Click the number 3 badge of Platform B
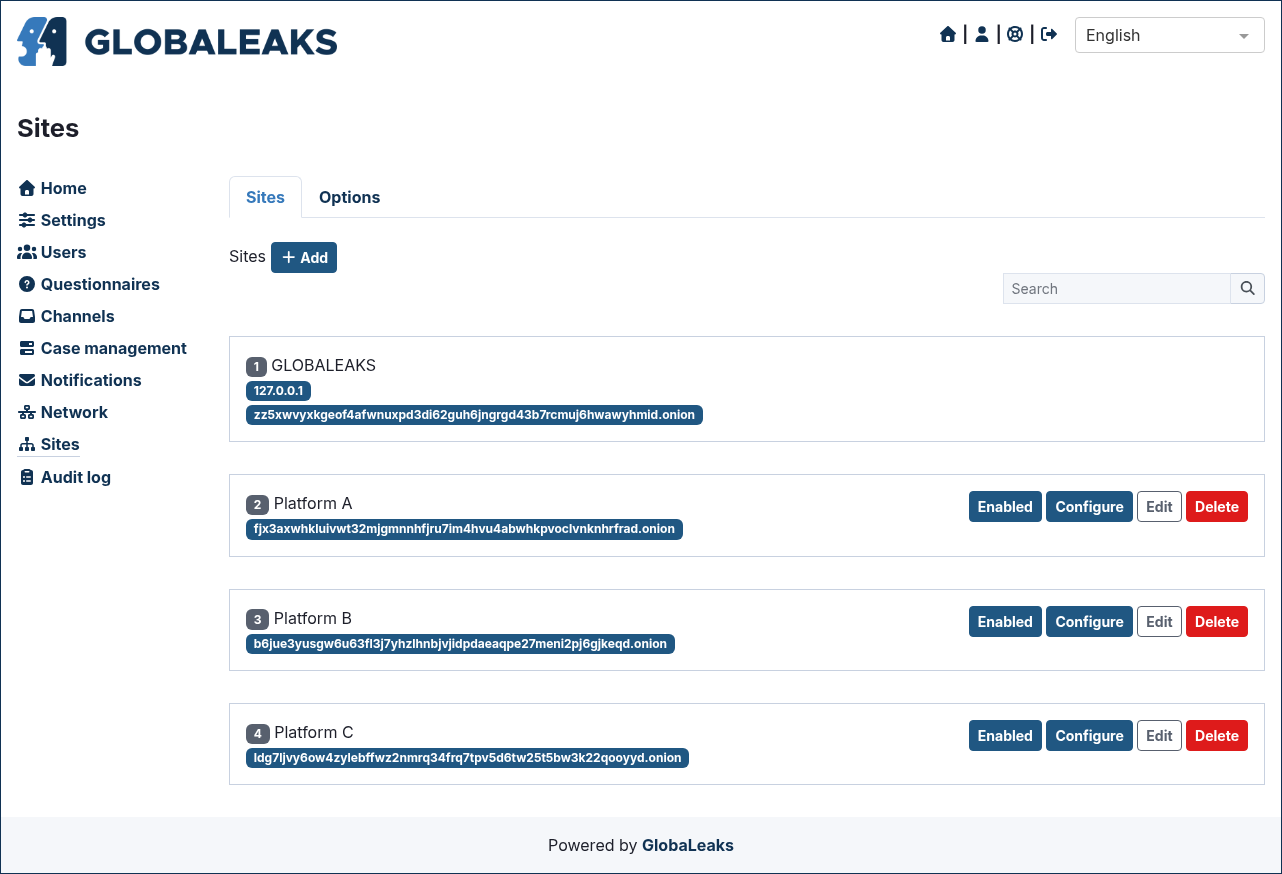The width and height of the screenshot is (1282, 874). coord(257,620)
